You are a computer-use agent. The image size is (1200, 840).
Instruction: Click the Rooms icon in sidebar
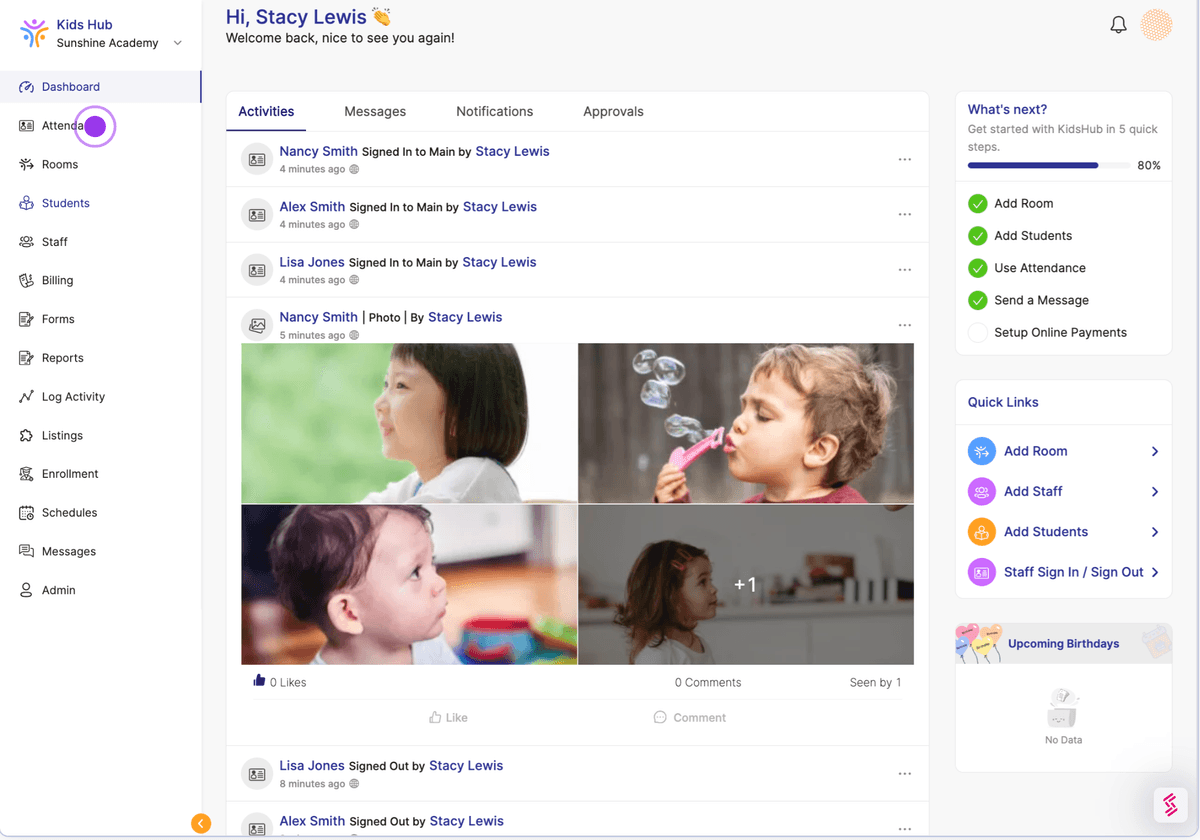(27, 164)
